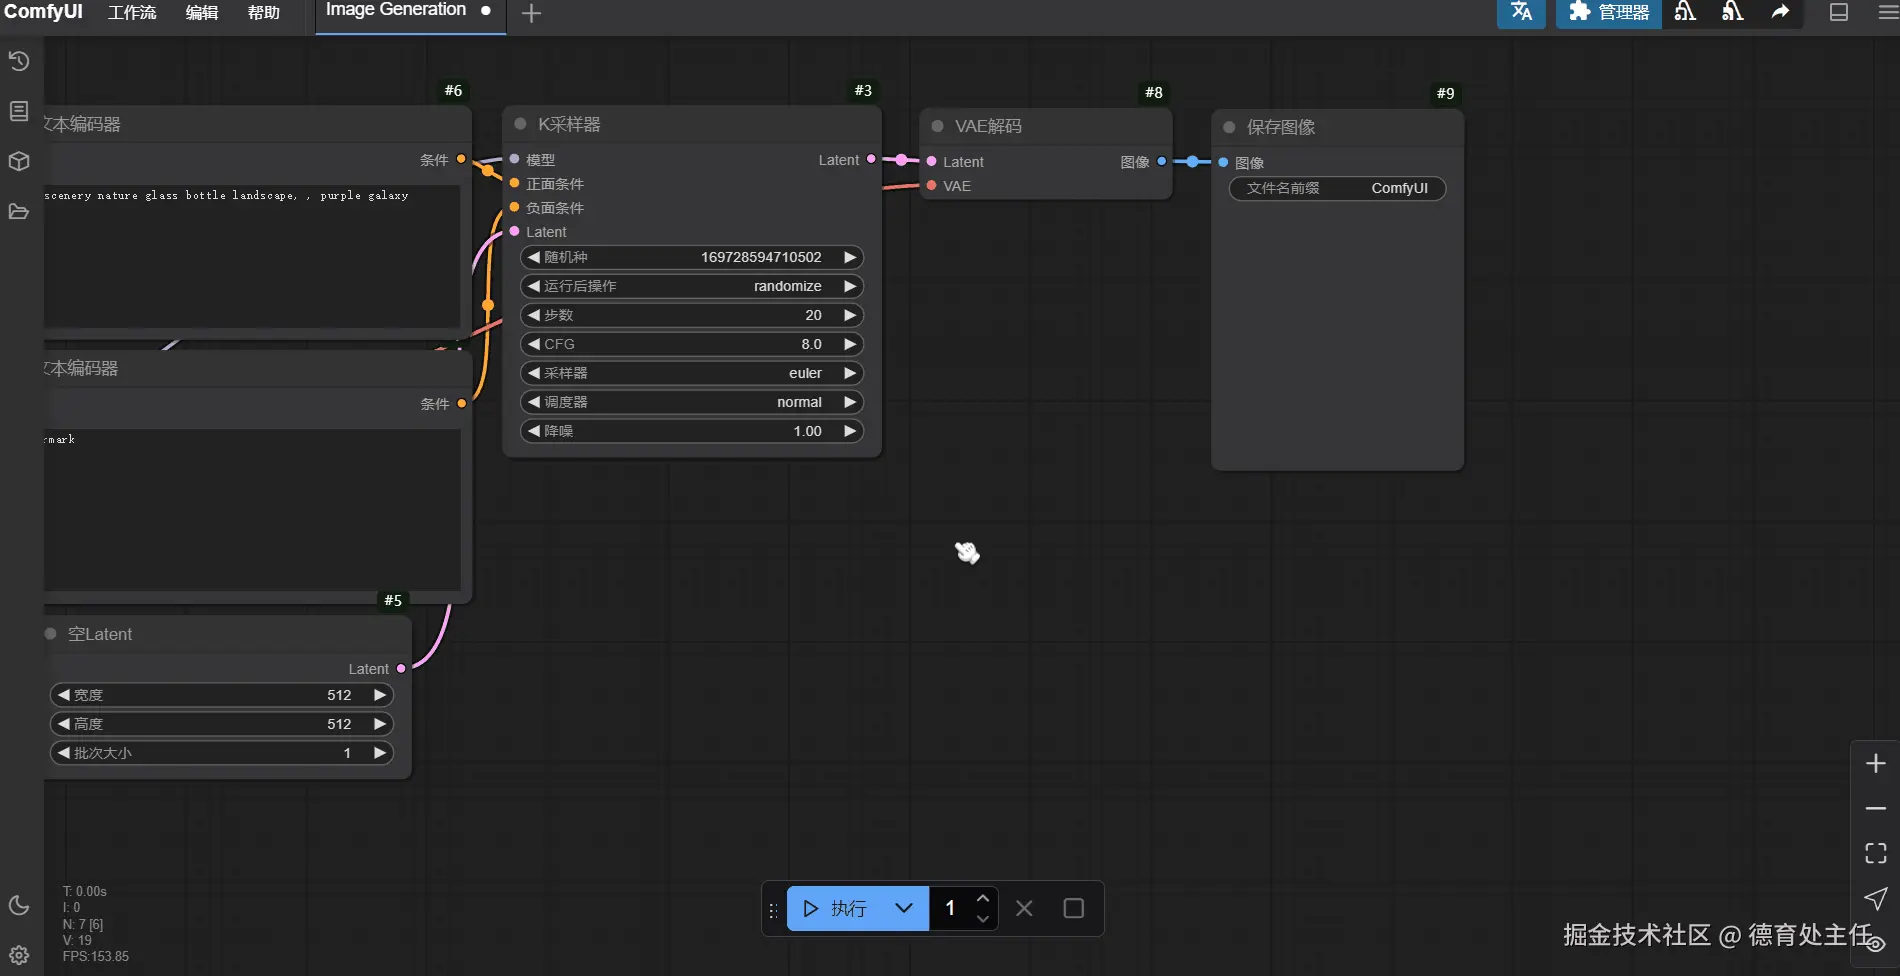Click the translate language icon

pos(1521,12)
